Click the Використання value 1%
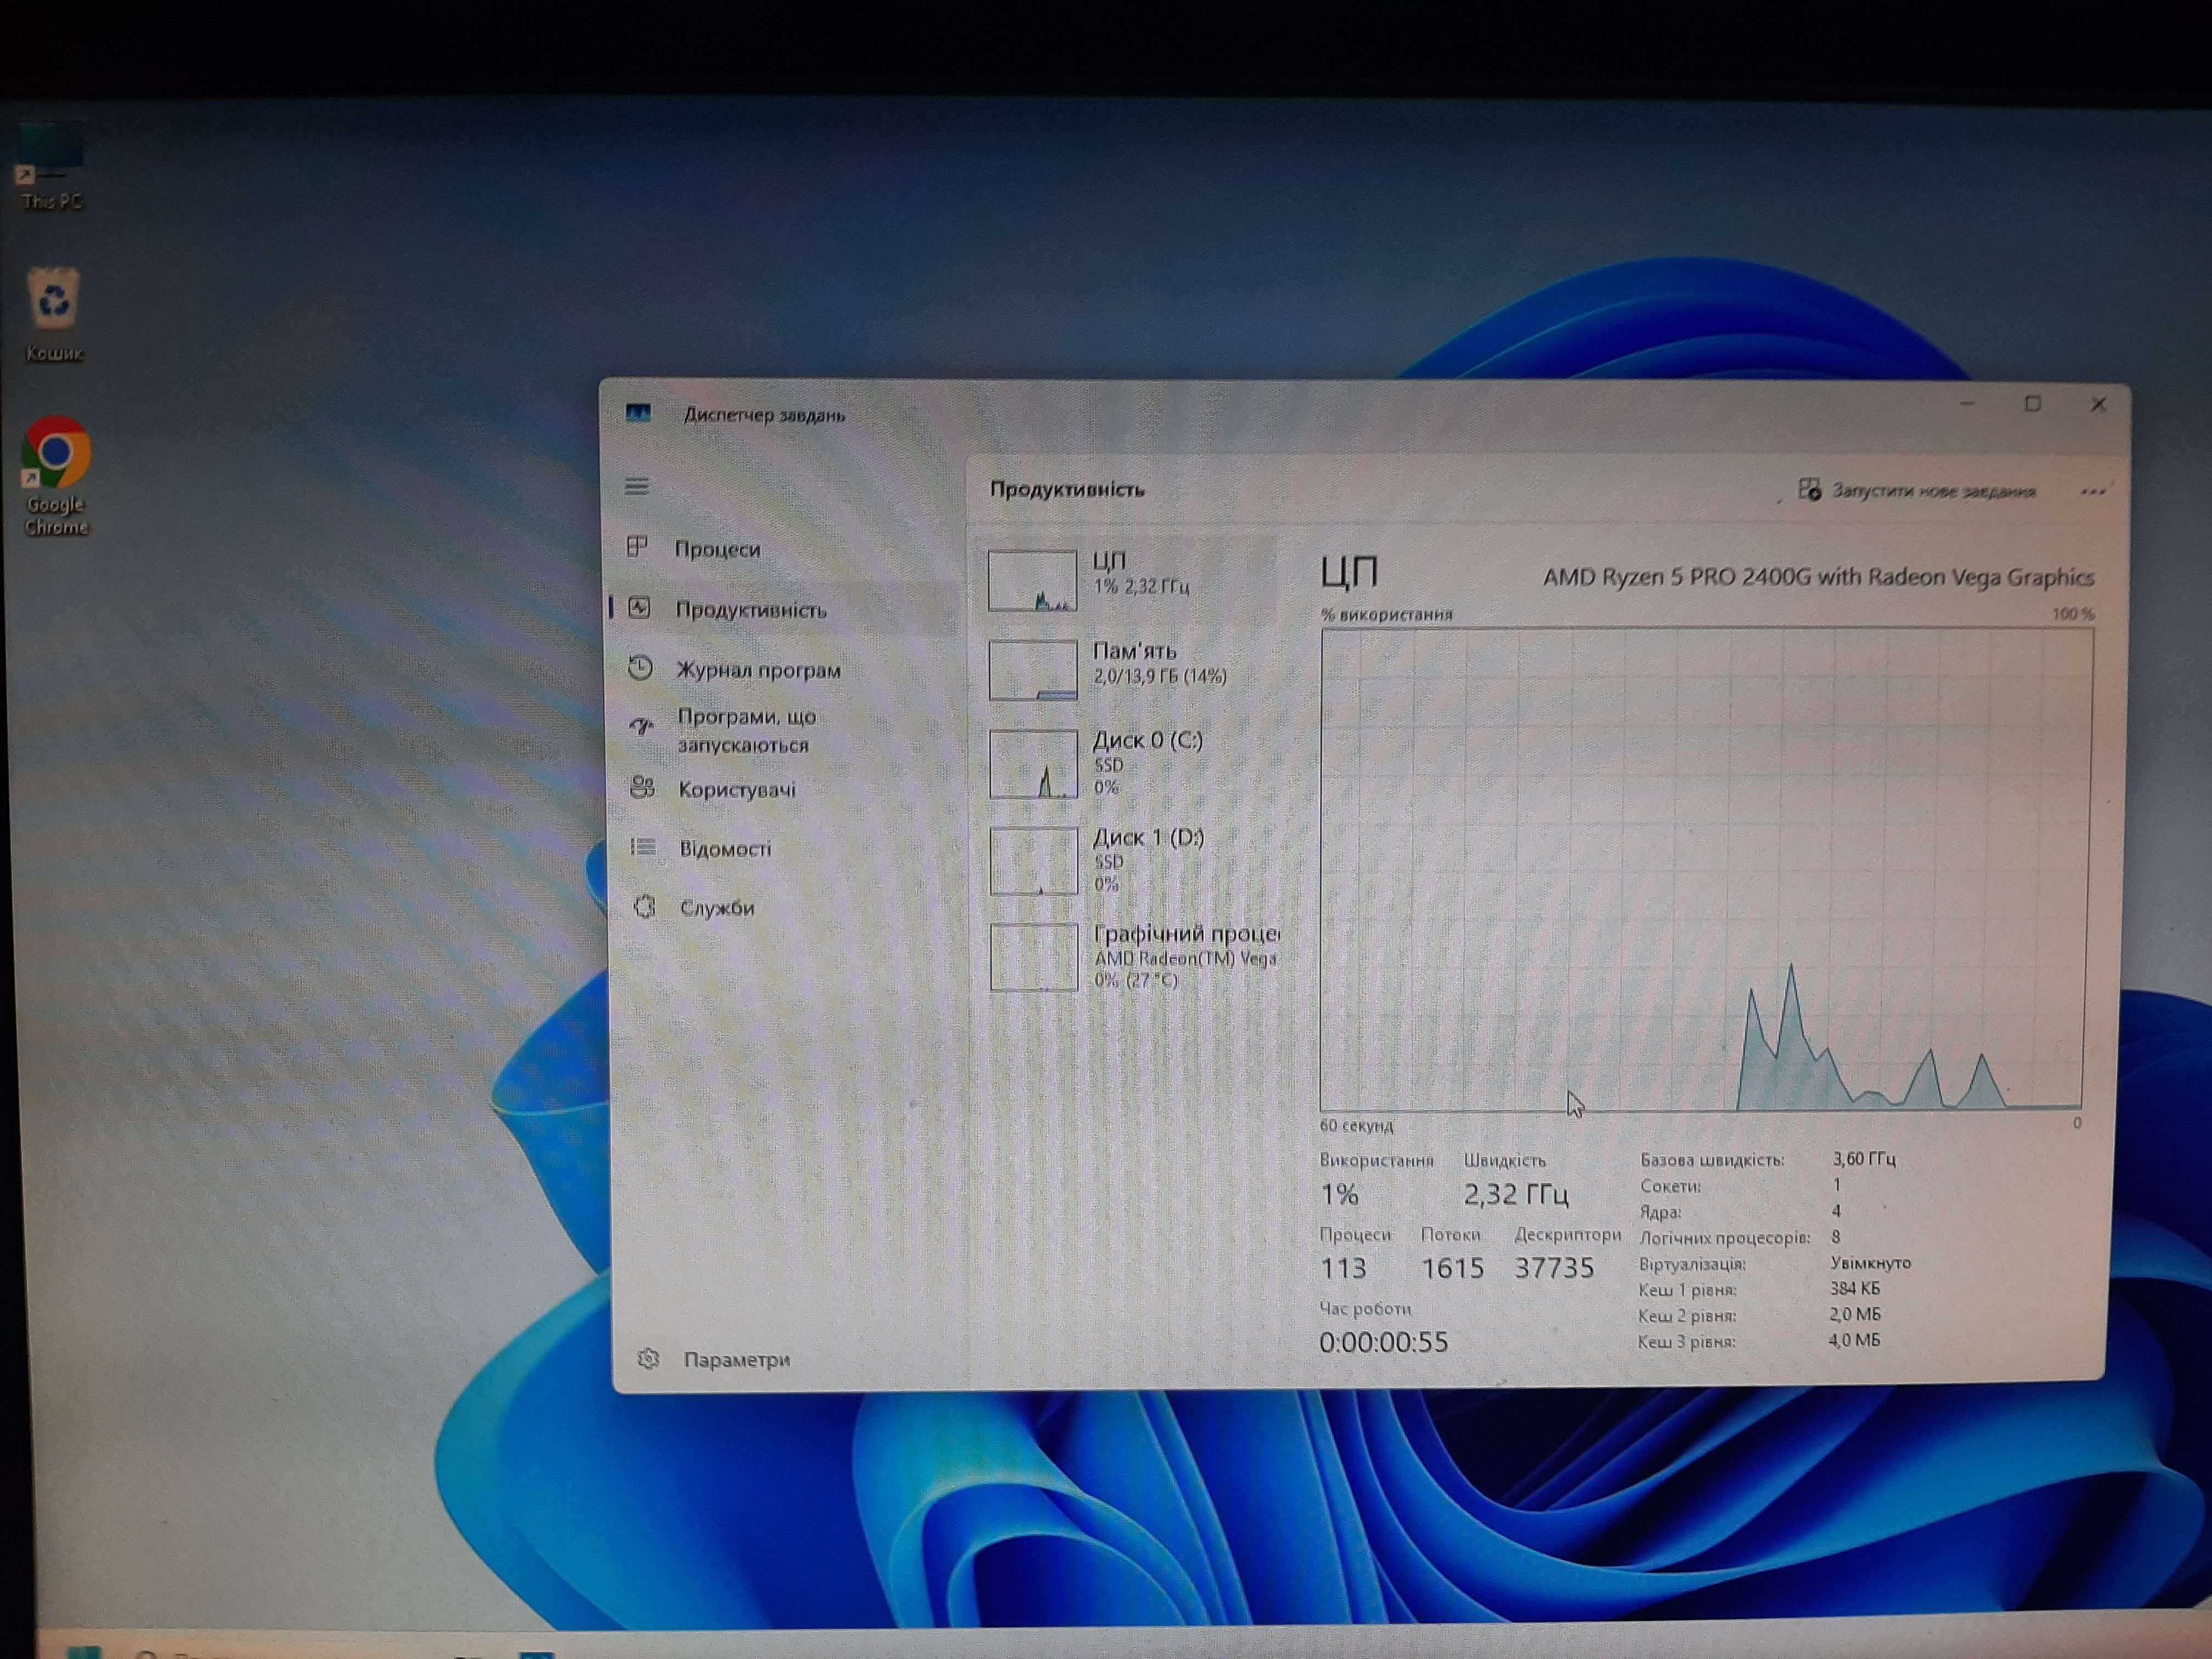 [x=1339, y=1194]
